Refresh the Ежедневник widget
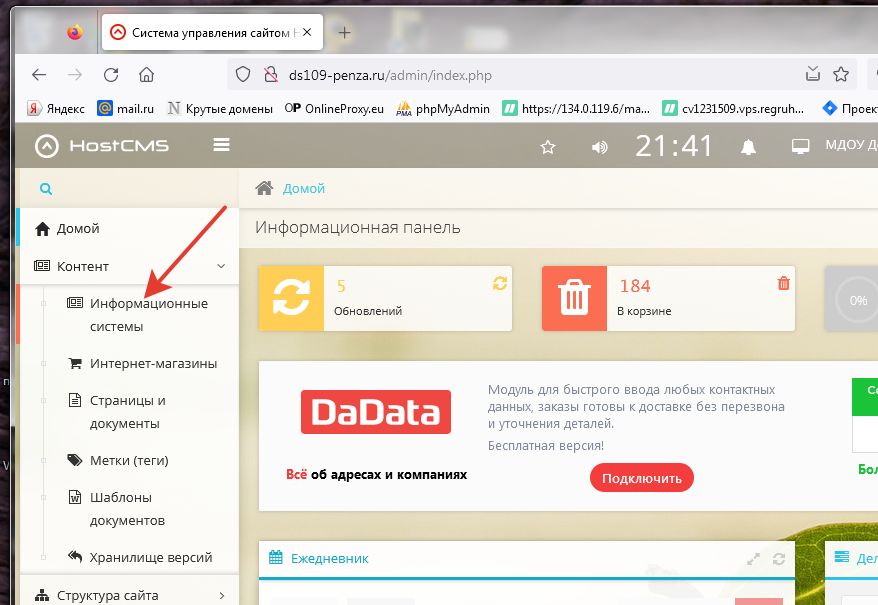 778,559
